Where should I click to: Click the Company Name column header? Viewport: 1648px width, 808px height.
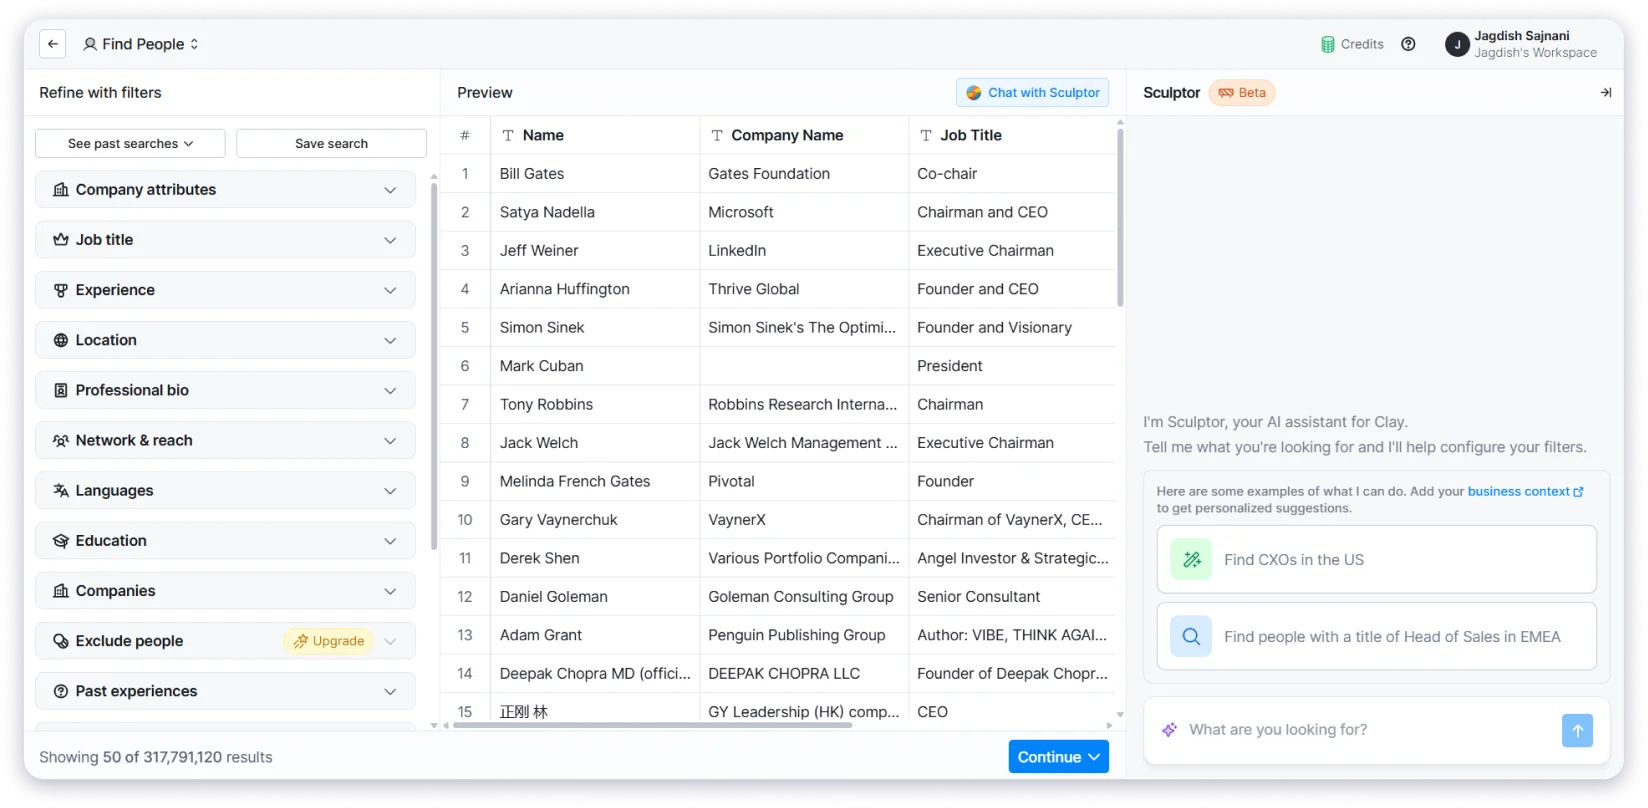[804, 135]
